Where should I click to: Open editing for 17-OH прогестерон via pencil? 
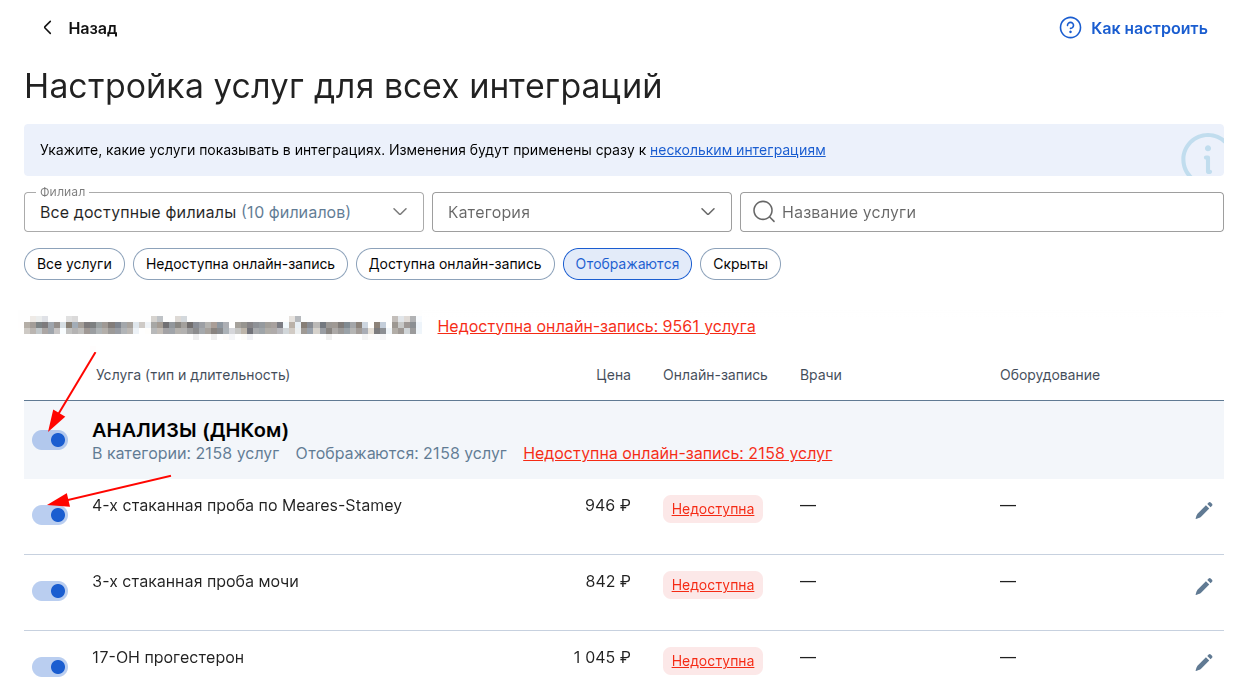point(1204,662)
